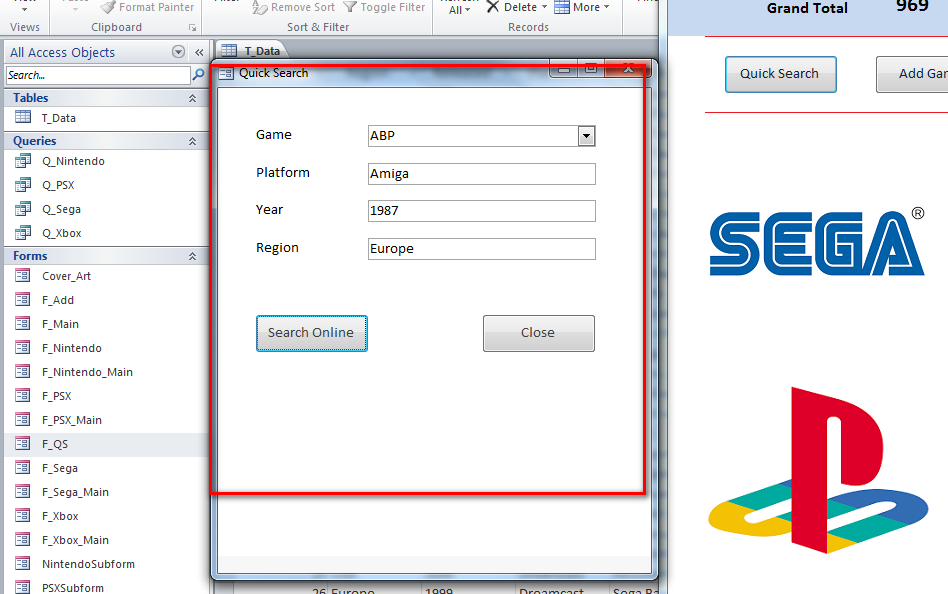The width and height of the screenshot is (948, 594).
Task: Open the Clipboard group dialog launcher
Action: point(192,28)
